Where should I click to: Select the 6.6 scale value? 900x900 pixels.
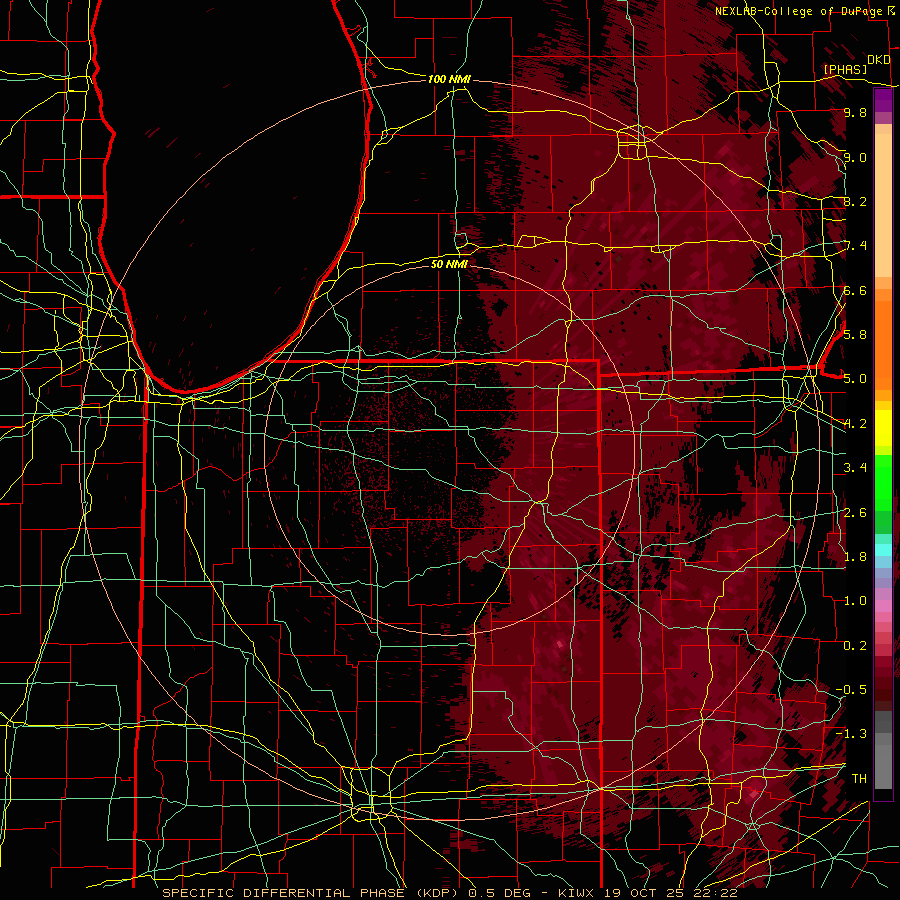(x=855, y=290)
